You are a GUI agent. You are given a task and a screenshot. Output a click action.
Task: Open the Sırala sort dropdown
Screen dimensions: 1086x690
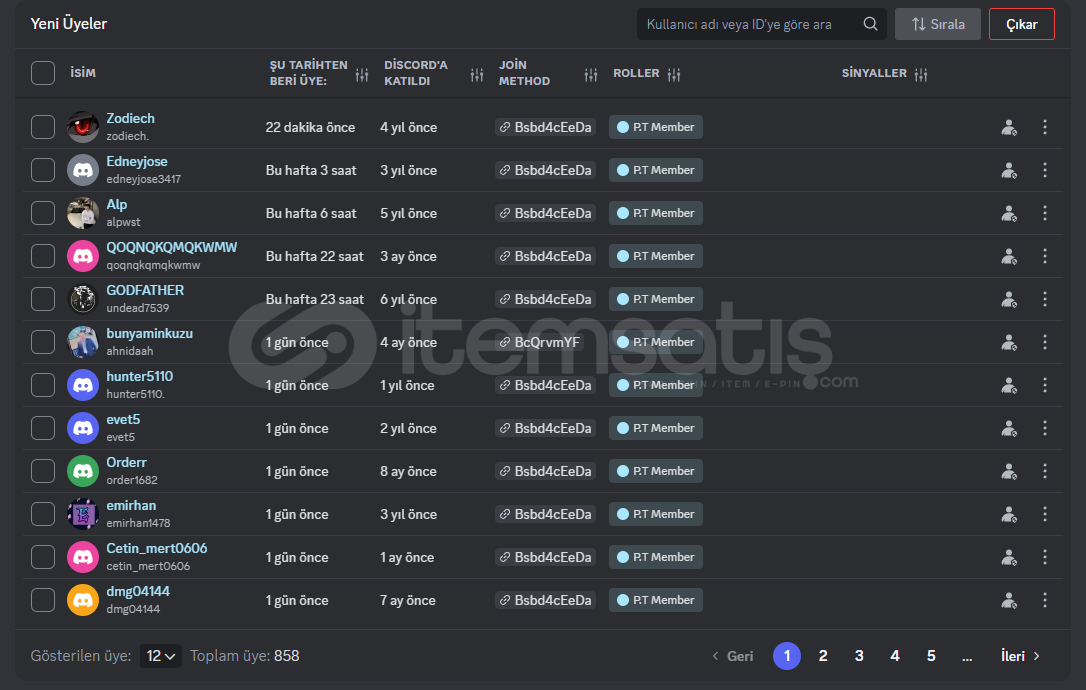coord(937,24)
